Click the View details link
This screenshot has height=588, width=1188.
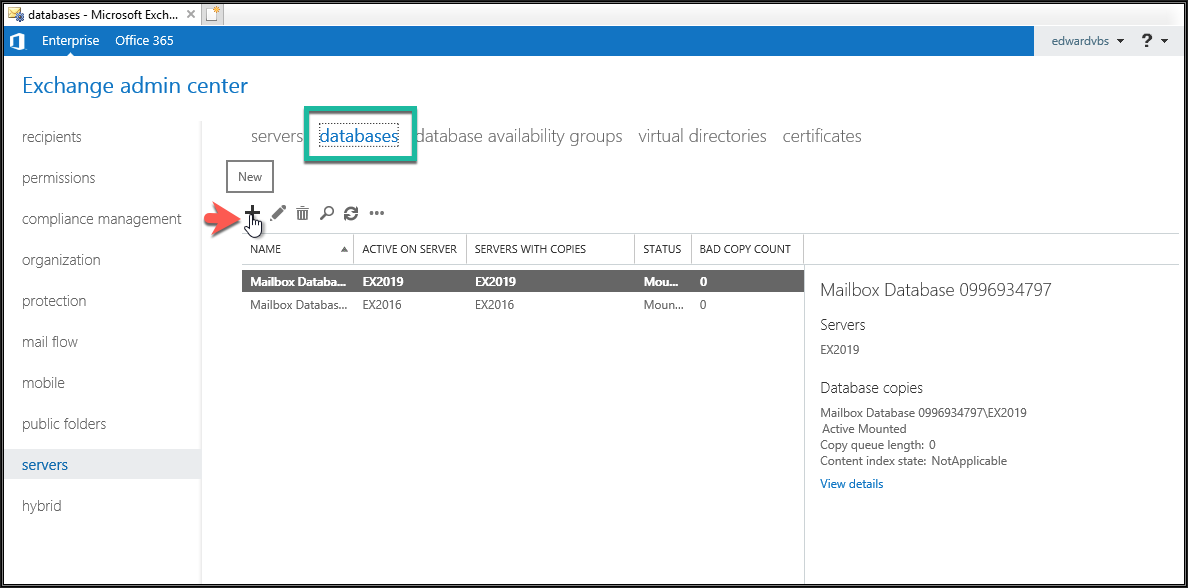(852, 483)
